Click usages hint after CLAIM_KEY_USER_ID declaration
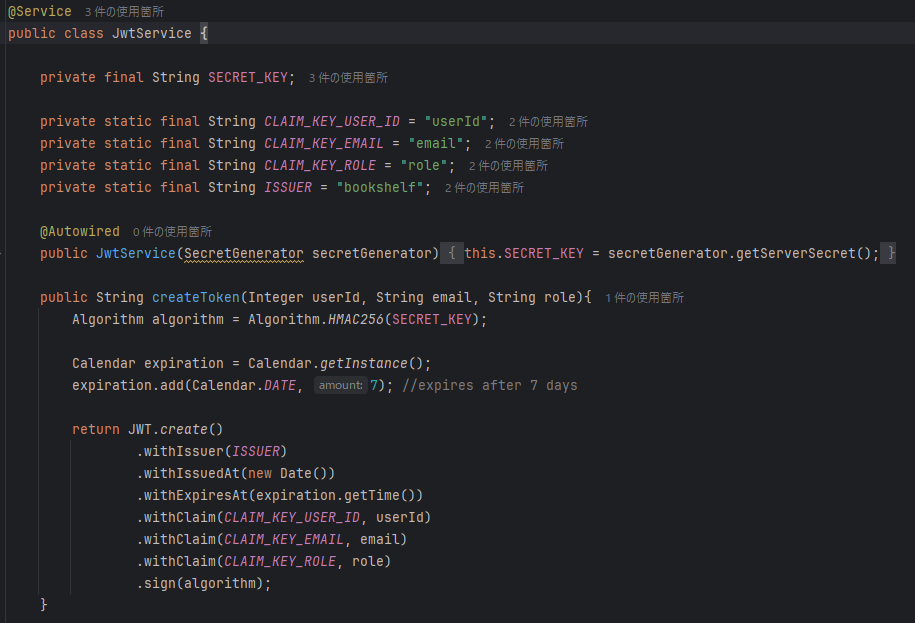Image resolution: width=915 pixels, height=623 pixels. click(x=548, y=121)
